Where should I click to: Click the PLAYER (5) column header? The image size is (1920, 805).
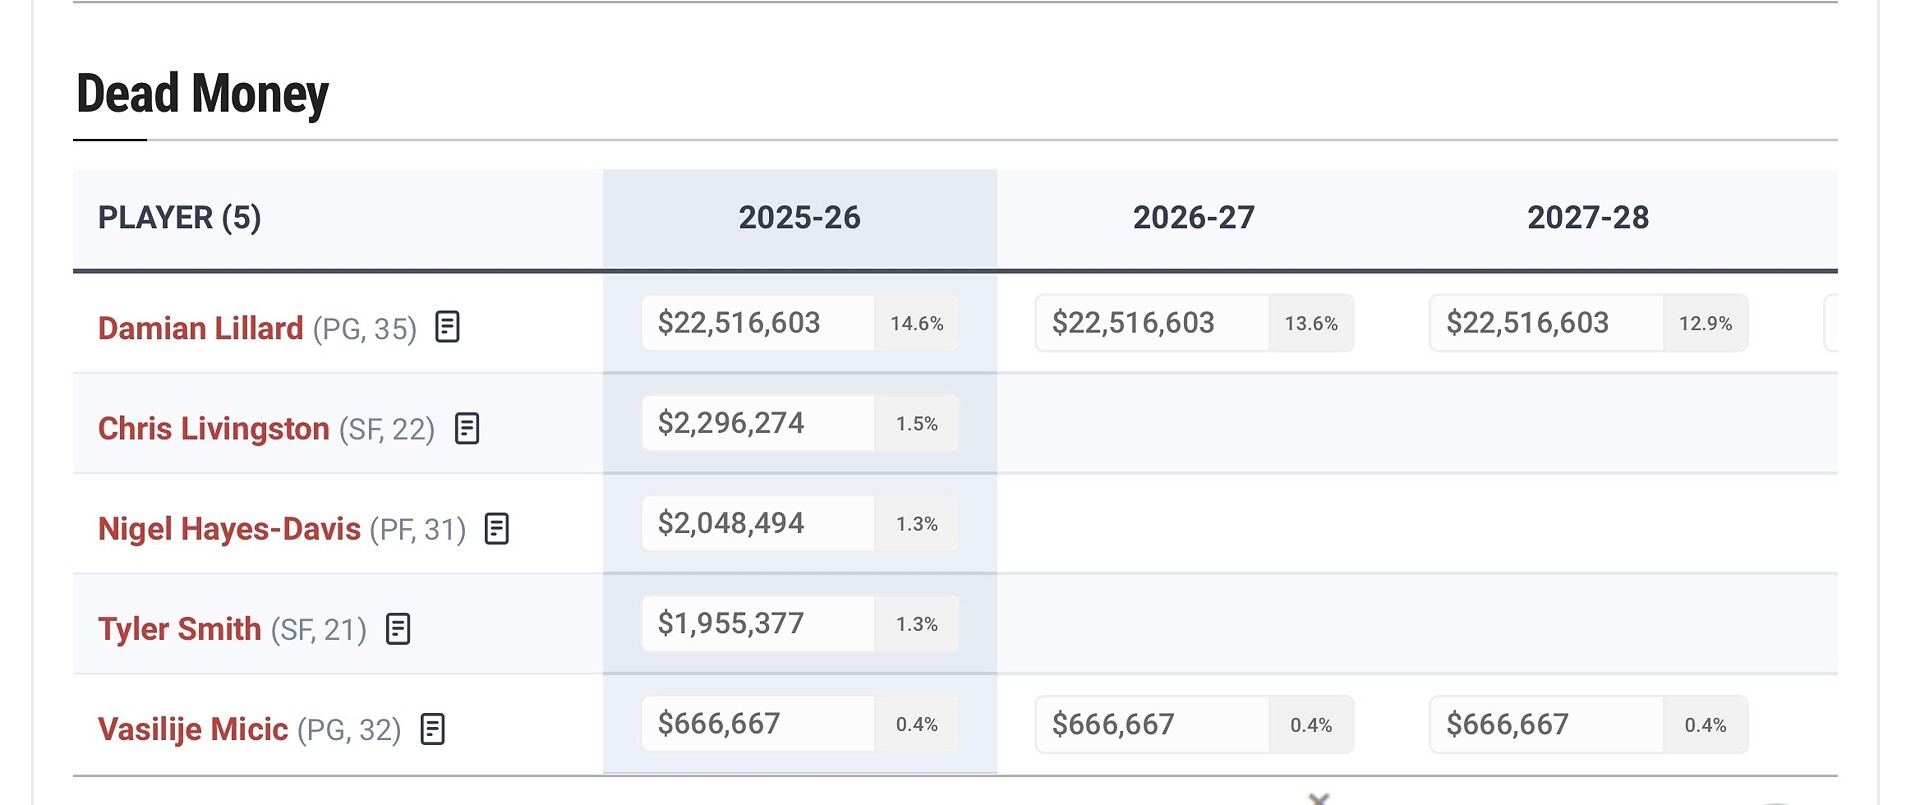tap(179, 217)
